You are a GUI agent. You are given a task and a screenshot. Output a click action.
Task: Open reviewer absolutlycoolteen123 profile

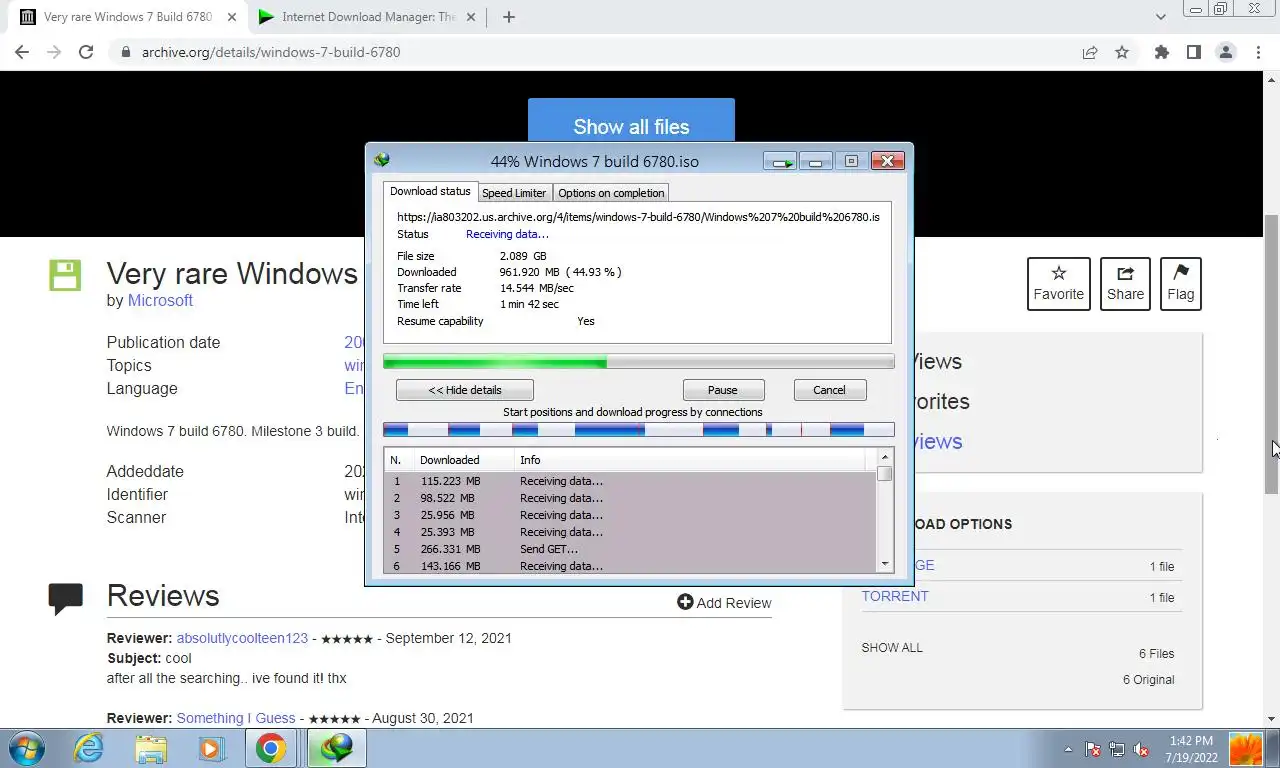(242, 638)
